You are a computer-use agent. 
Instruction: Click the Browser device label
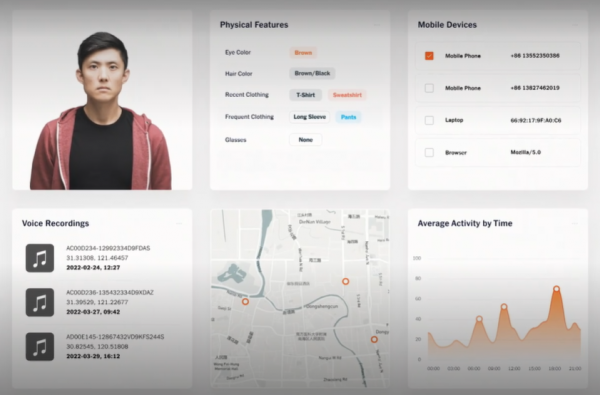[456, 152]
